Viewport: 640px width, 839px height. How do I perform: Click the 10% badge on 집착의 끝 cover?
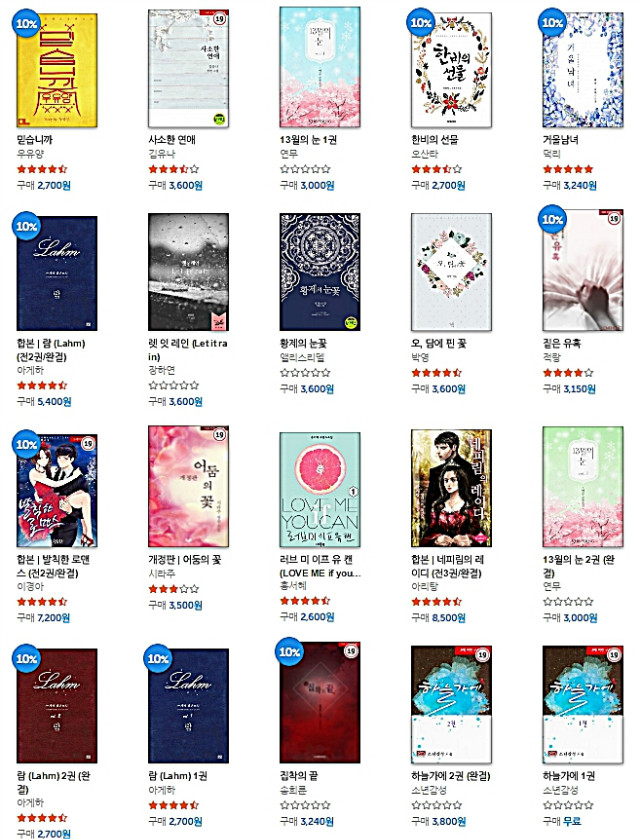pyautogui.click(x=289, y=652)
